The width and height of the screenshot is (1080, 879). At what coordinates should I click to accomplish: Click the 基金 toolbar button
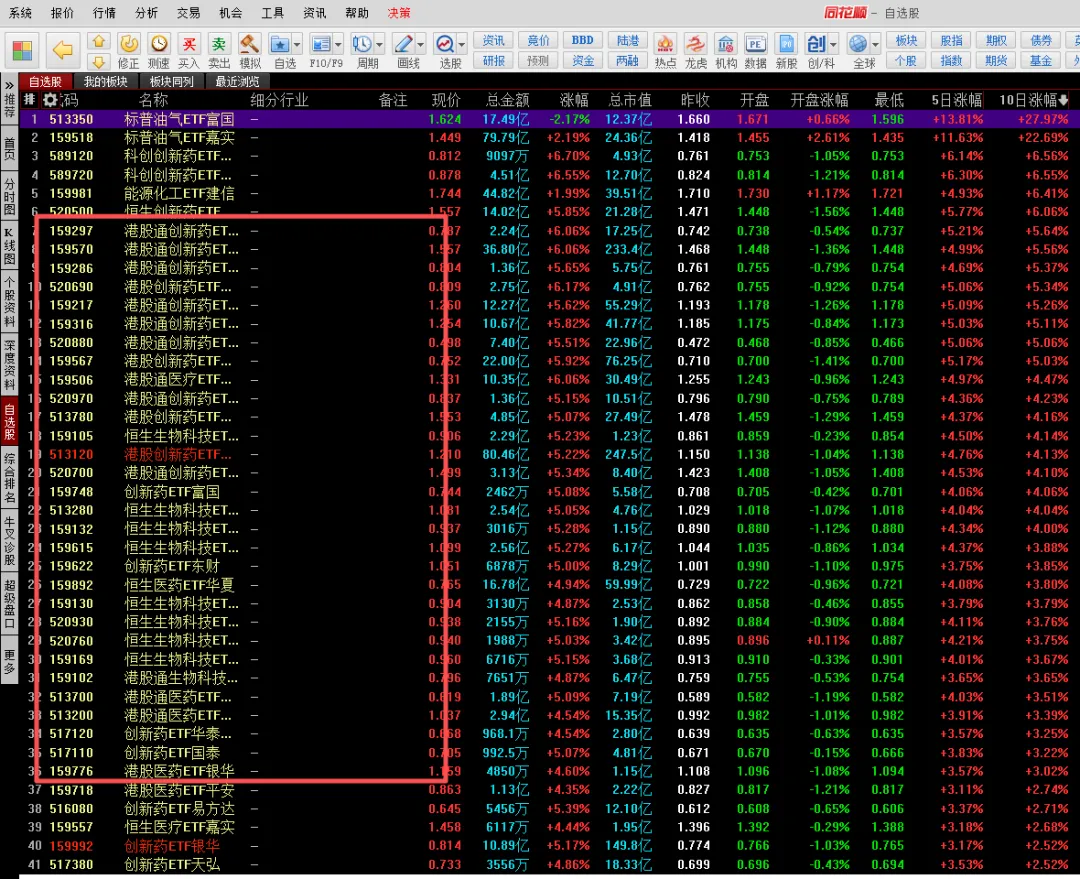[x=1041, y=61]
